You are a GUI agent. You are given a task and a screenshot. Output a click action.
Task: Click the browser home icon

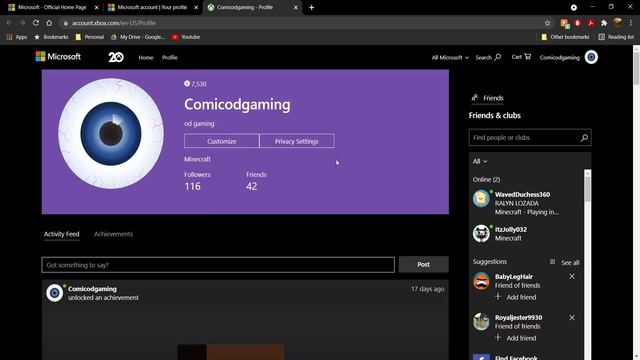(x=49, y=23)
